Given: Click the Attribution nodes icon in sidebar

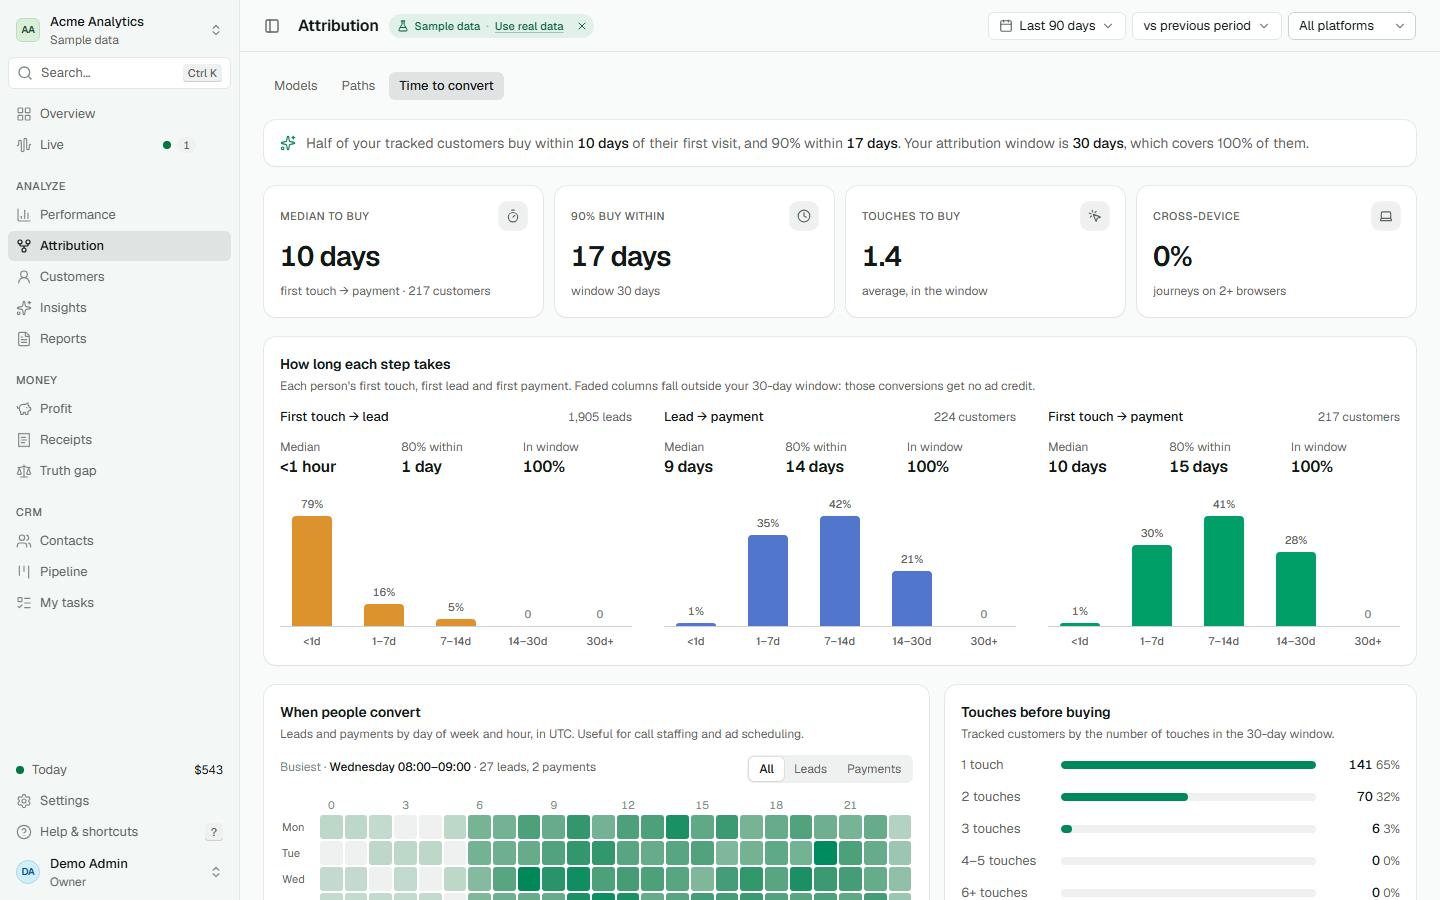Looking at the screenshot, I should [24, 246].
